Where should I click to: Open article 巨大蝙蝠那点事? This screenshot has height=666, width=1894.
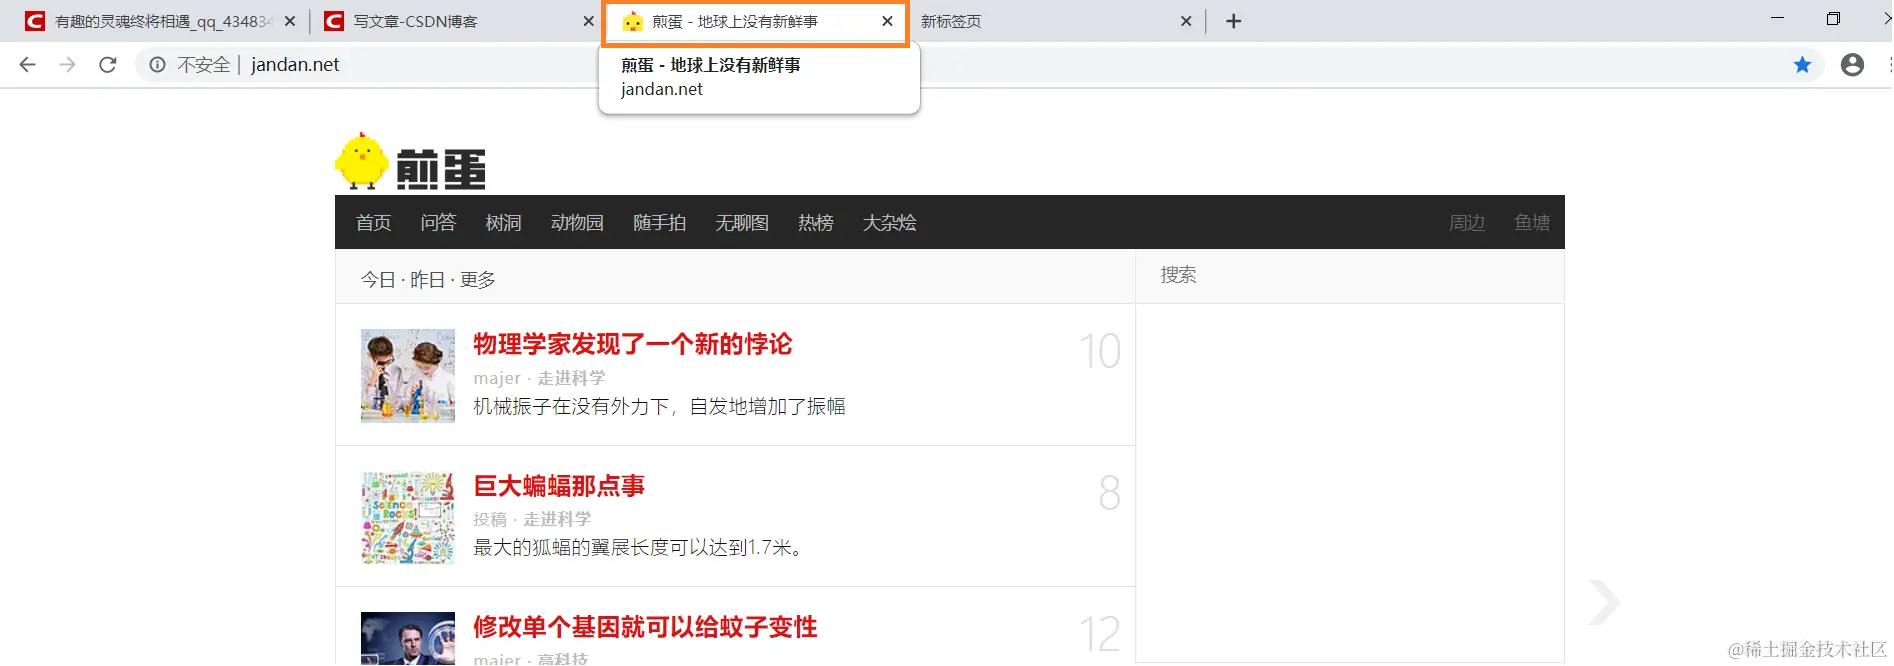click(559, 486)
